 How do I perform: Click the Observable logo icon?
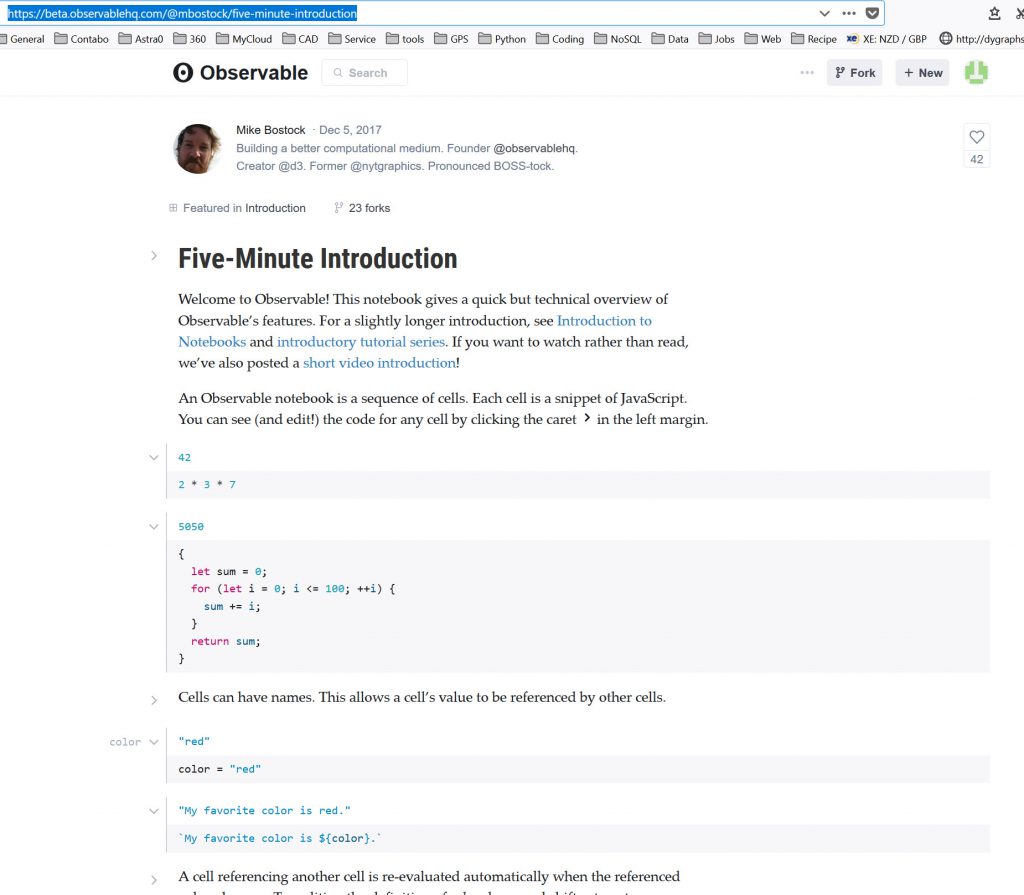183,73
